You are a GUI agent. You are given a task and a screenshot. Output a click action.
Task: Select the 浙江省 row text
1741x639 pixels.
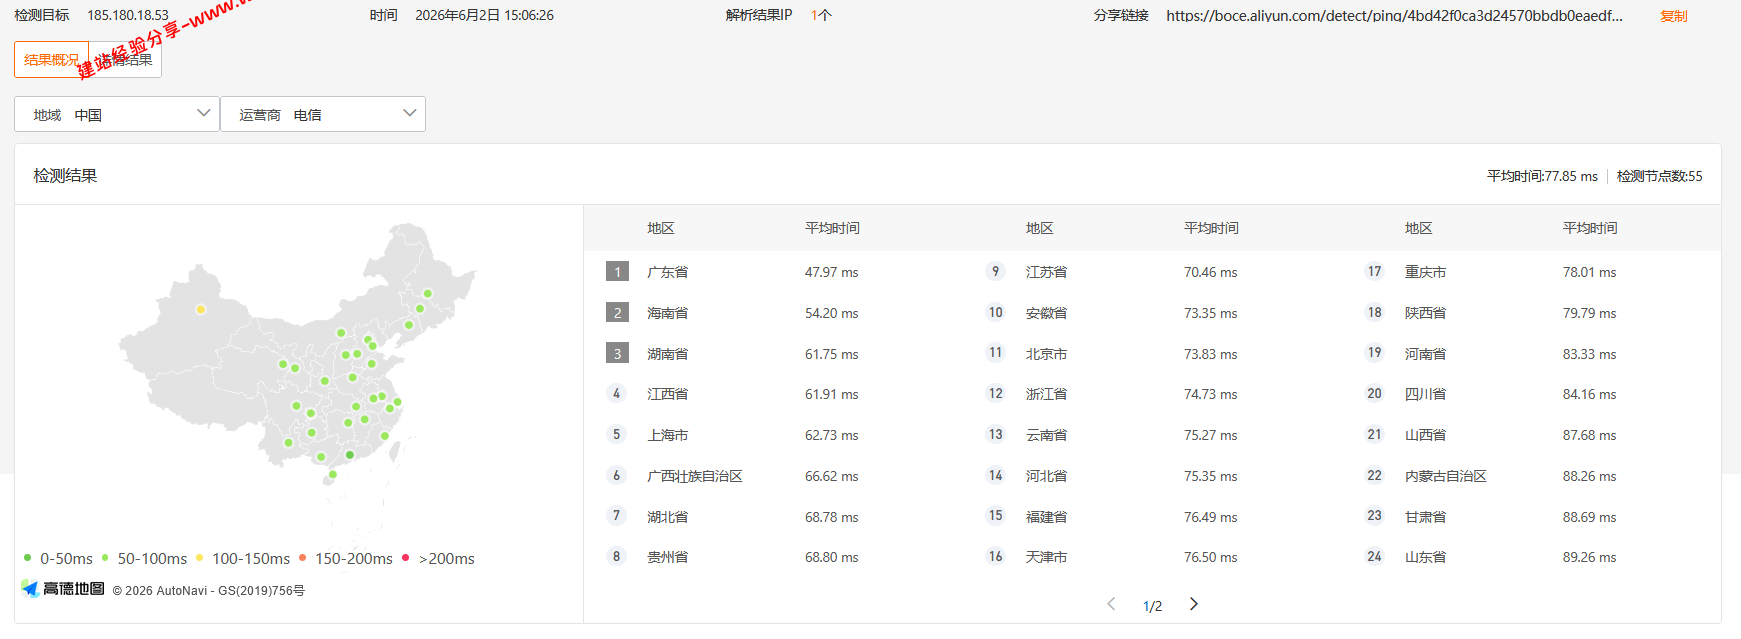[1046, 394]
